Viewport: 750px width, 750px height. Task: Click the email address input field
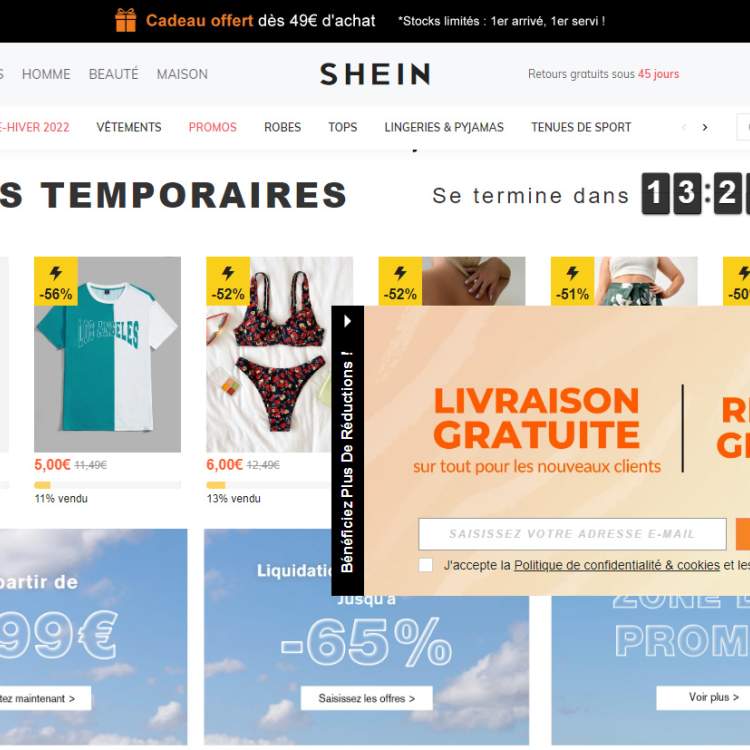tap(573, 534)
